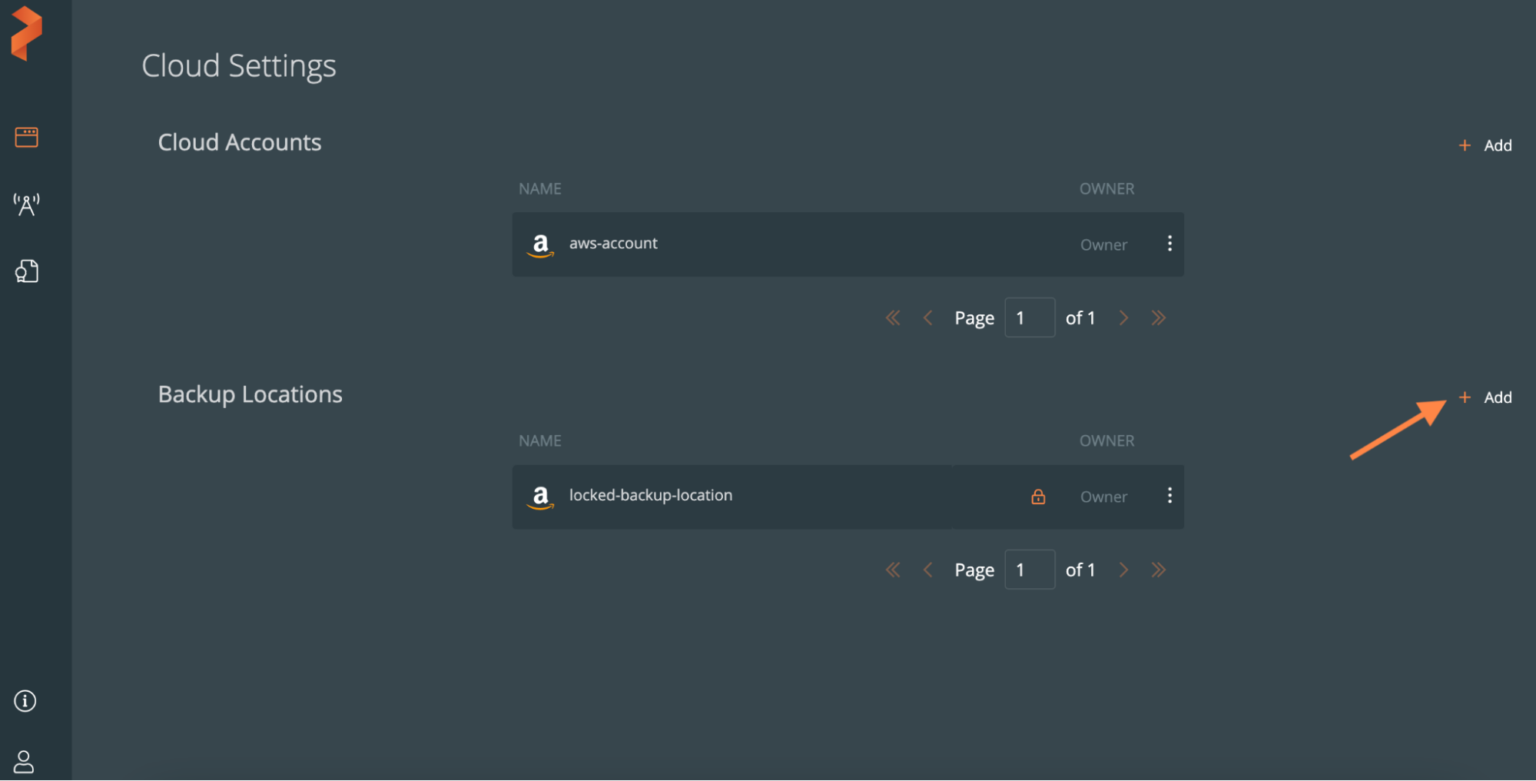Click the Amazon logo beside aws-account
Viewport: 1536px width, 781px height.
click(541, 245)
